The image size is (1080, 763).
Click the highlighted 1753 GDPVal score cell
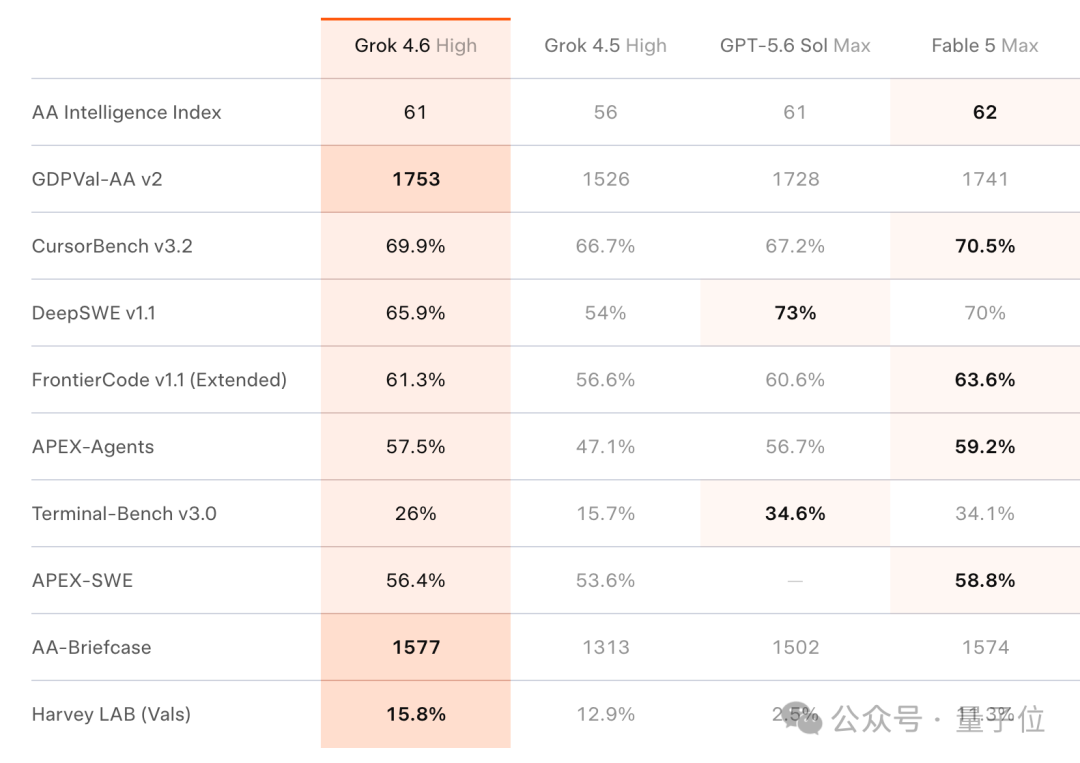tap(415, 179)
